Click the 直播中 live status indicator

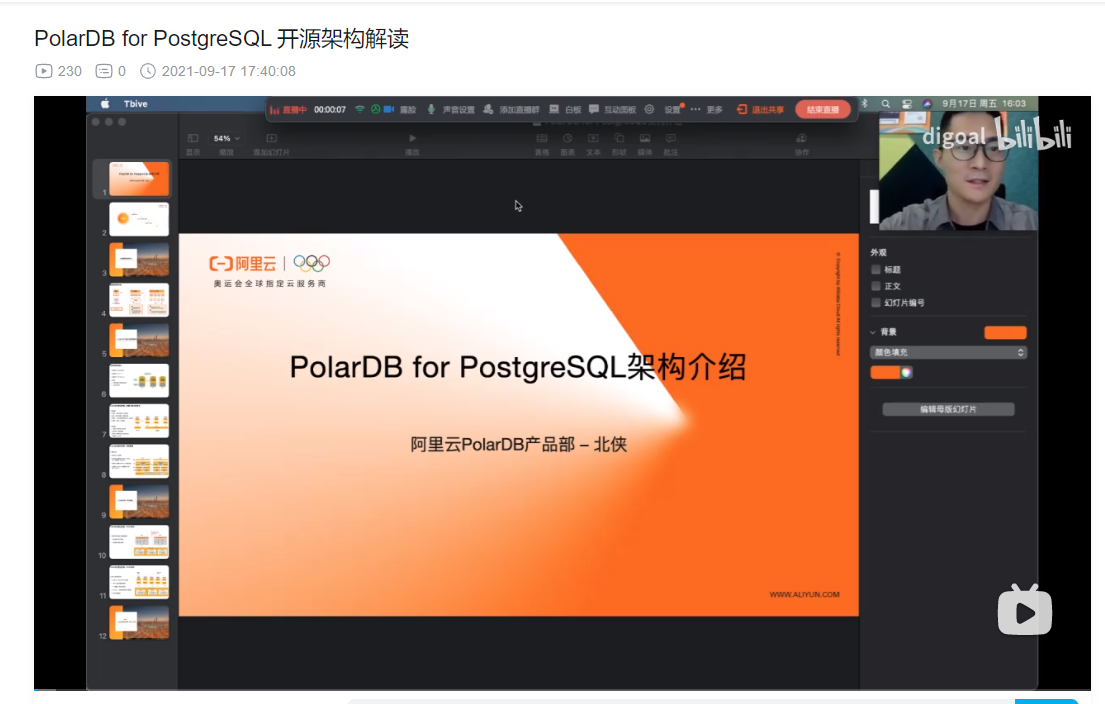coord(288,110)
